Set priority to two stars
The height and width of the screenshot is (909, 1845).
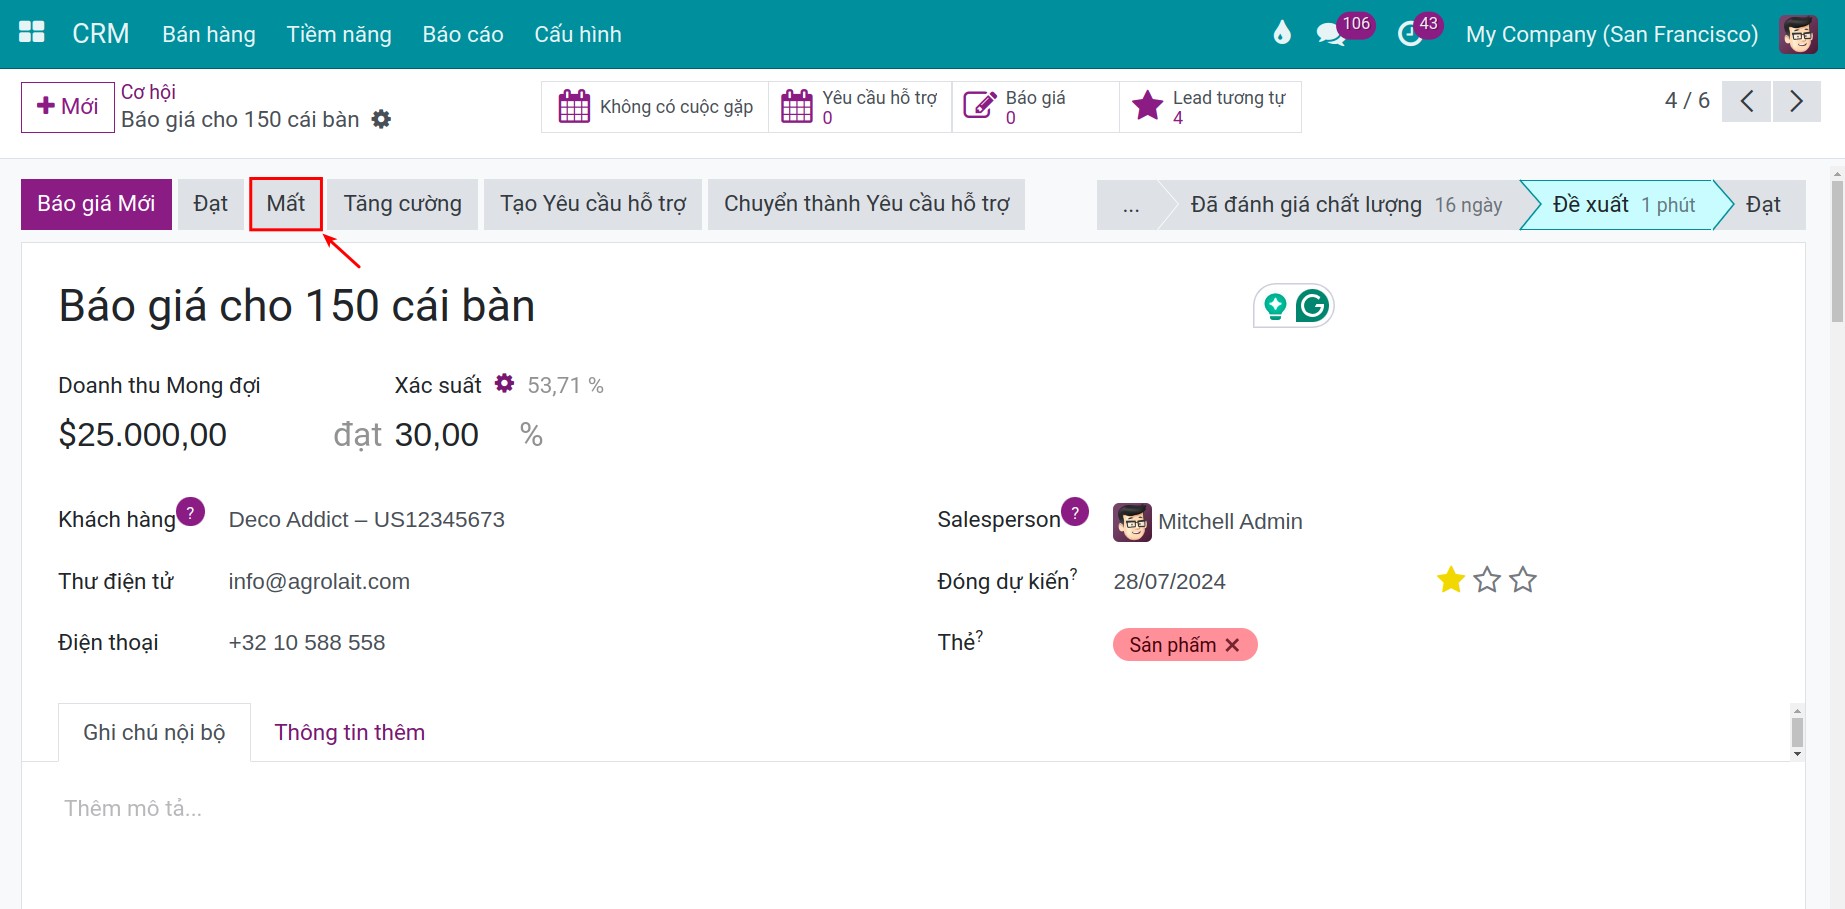[x=1487, y=580]
